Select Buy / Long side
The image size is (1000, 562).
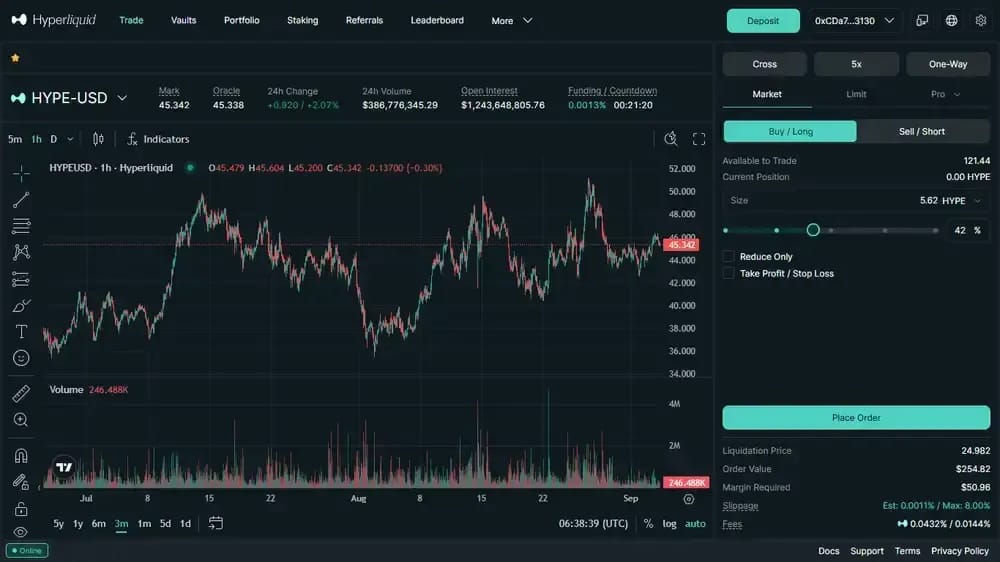790,131
